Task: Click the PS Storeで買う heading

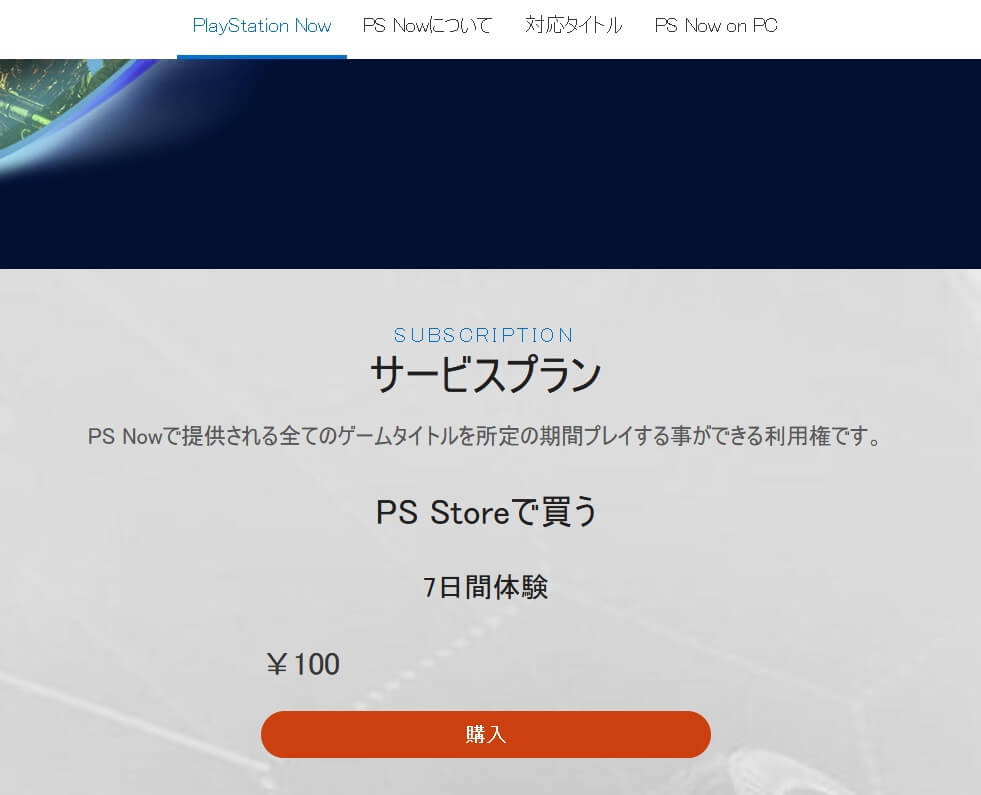Action: click(x=486, y=512)
